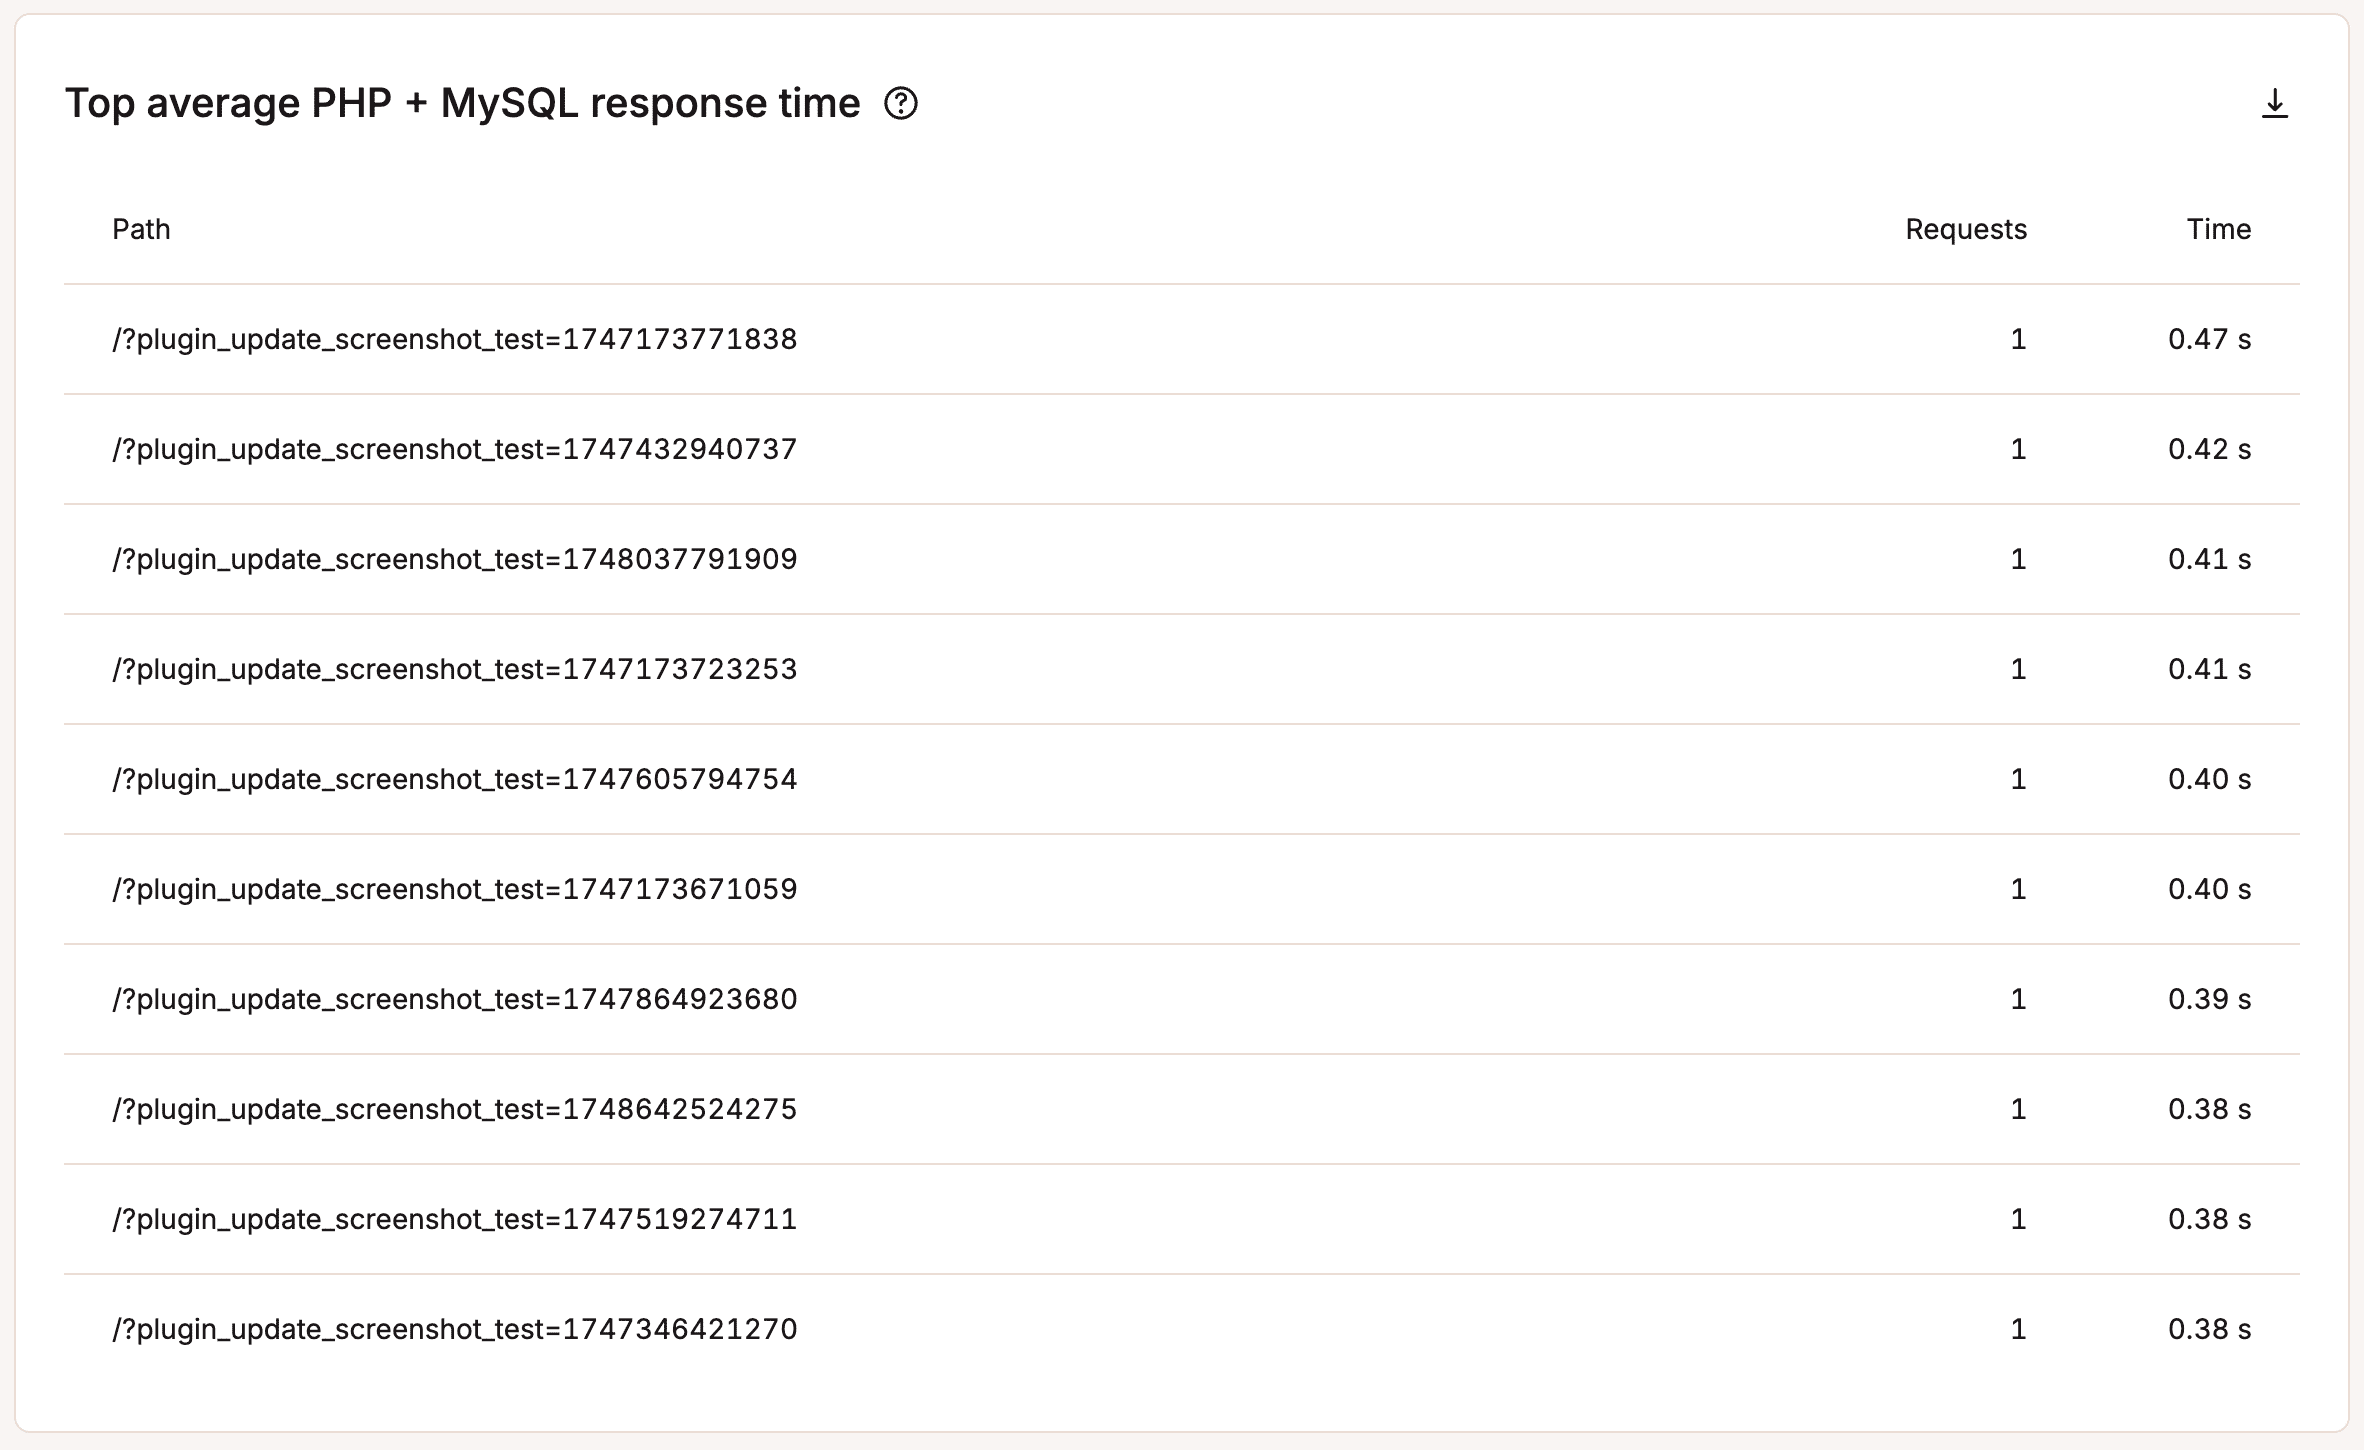Click time value in the 1747346421270 row
Image resolution: width=2364 pixels, height=1450 pixels.
2209,1329
